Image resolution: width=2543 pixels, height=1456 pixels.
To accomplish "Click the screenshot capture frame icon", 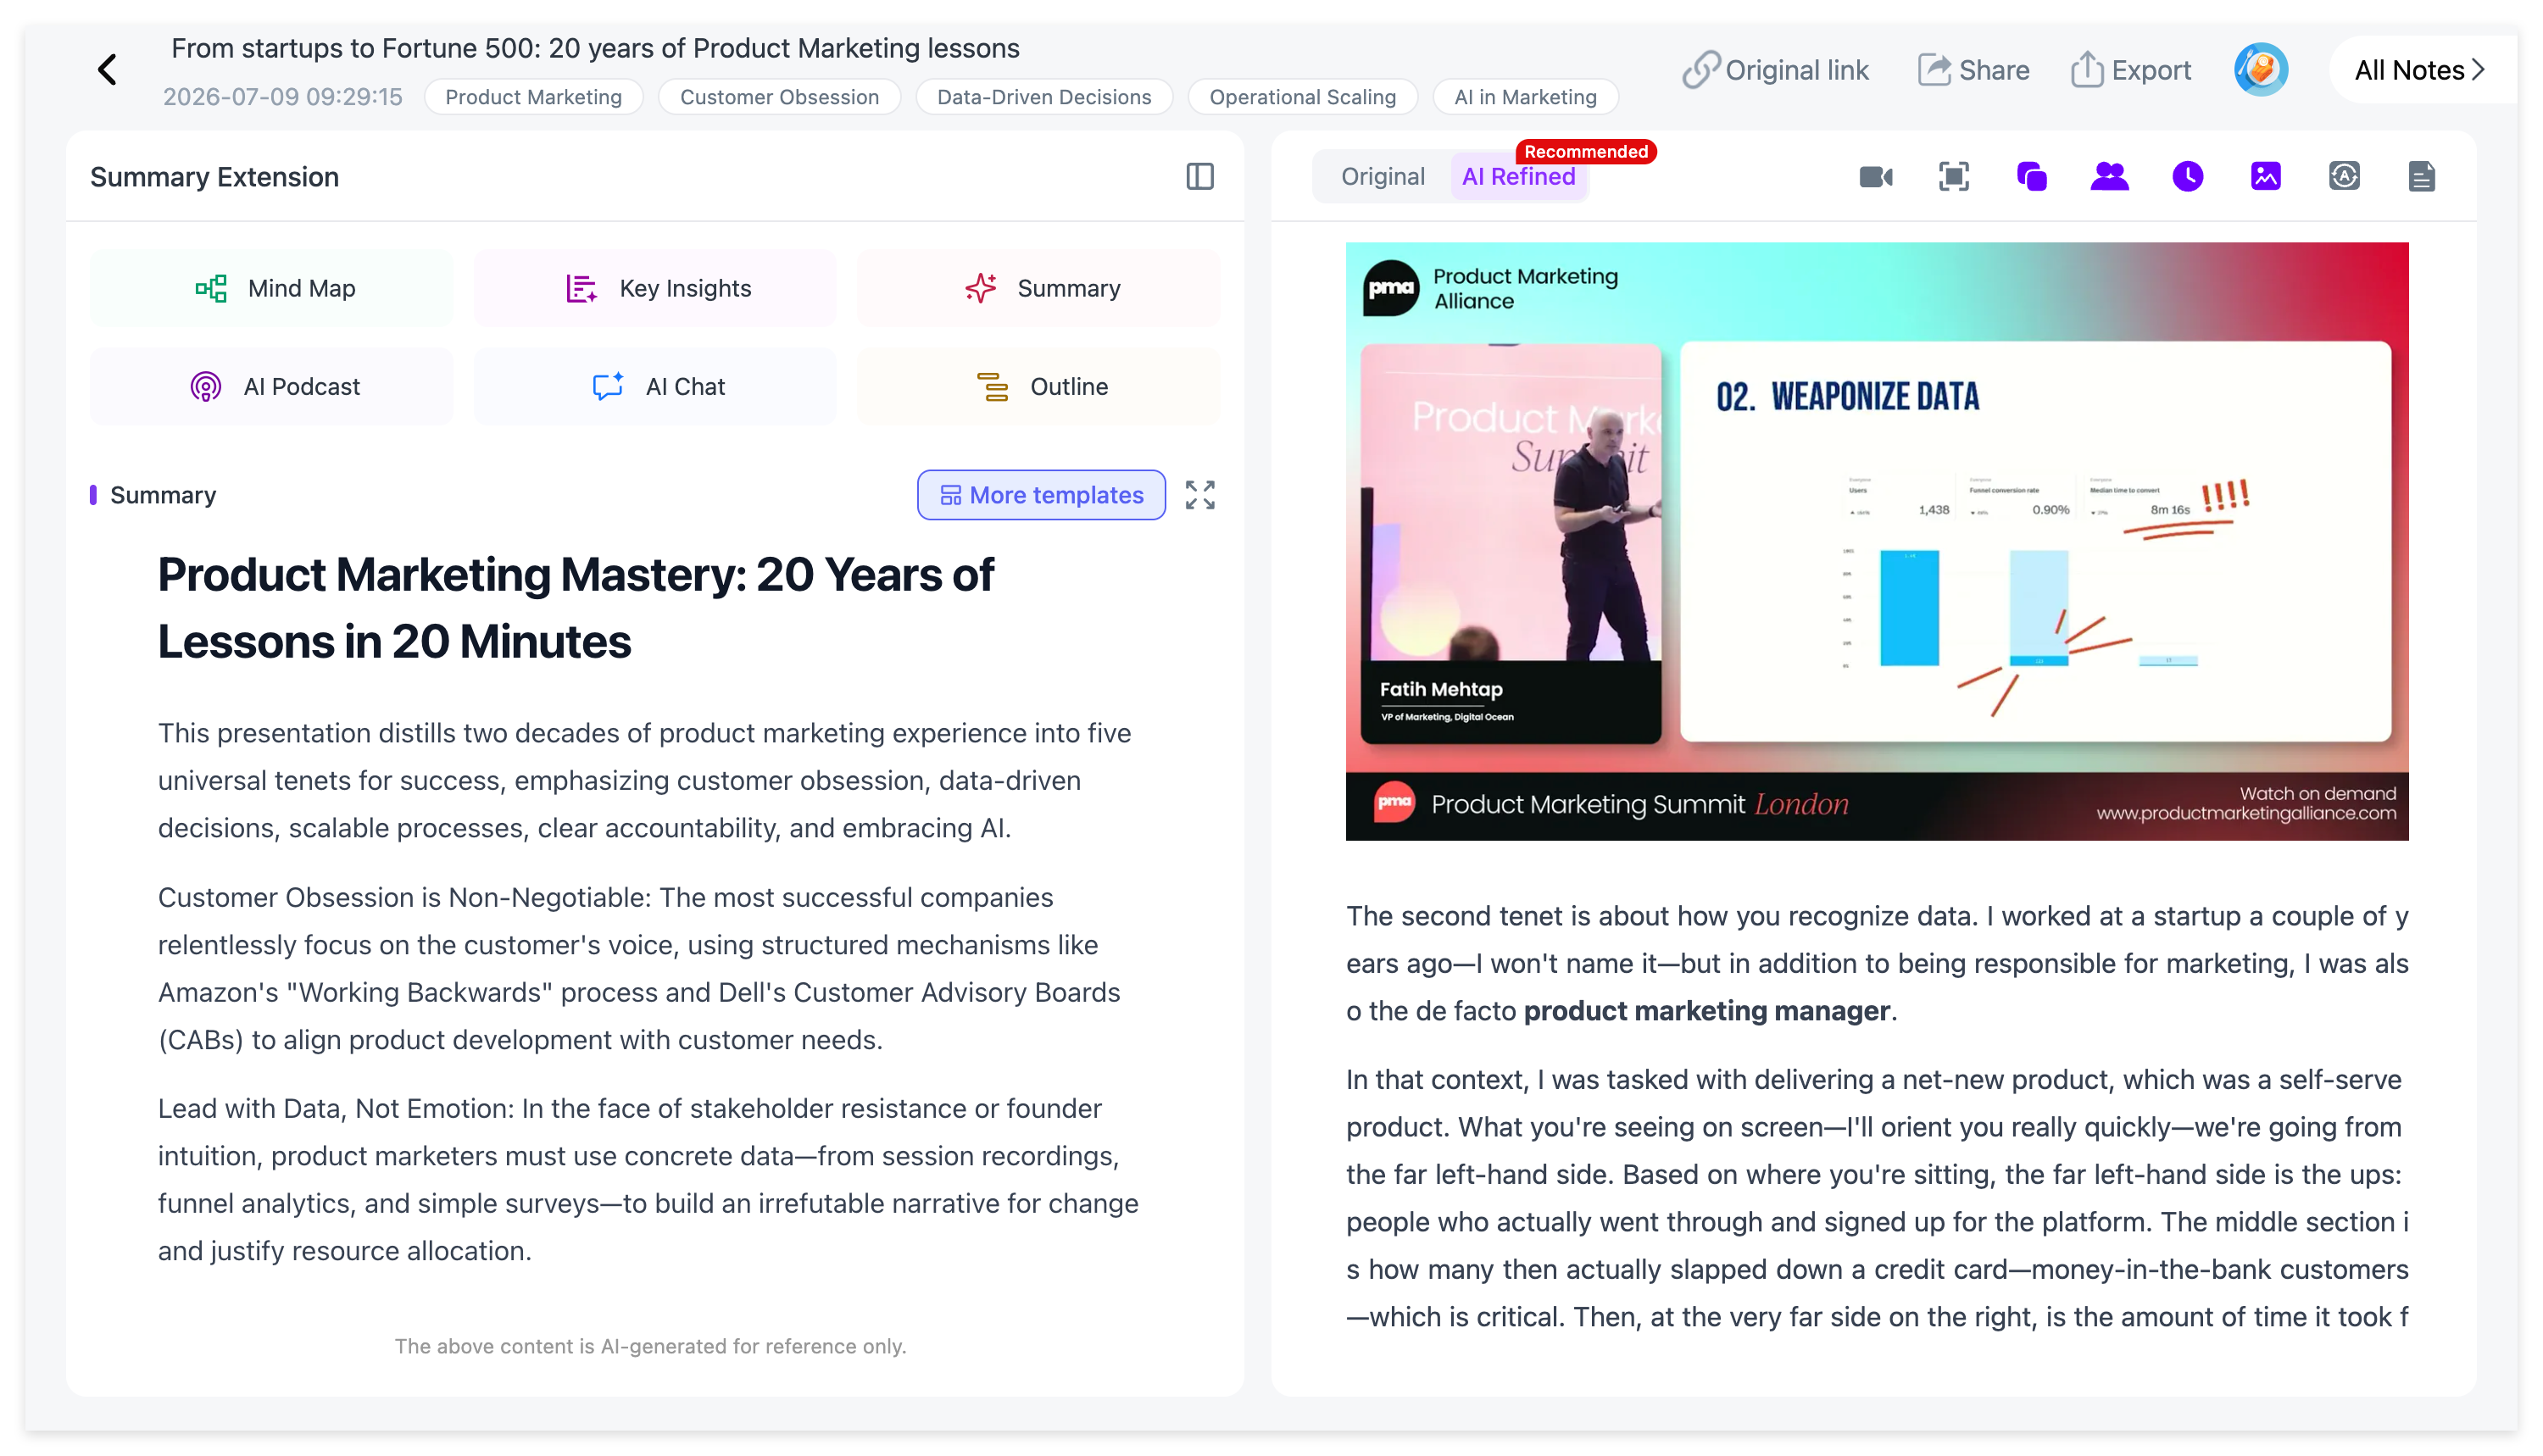I will [1953, 177].
